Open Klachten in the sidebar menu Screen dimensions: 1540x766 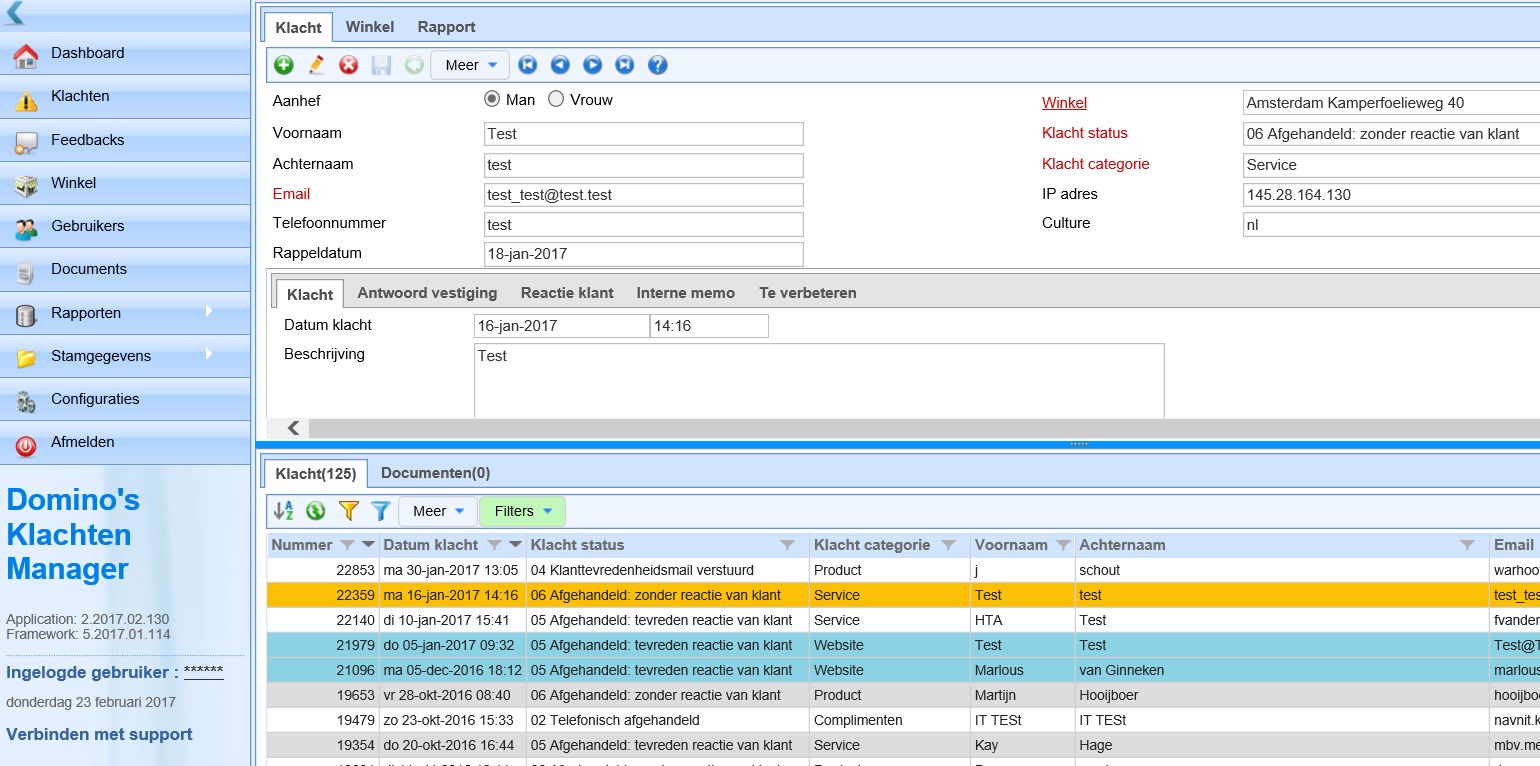point(125,96)
